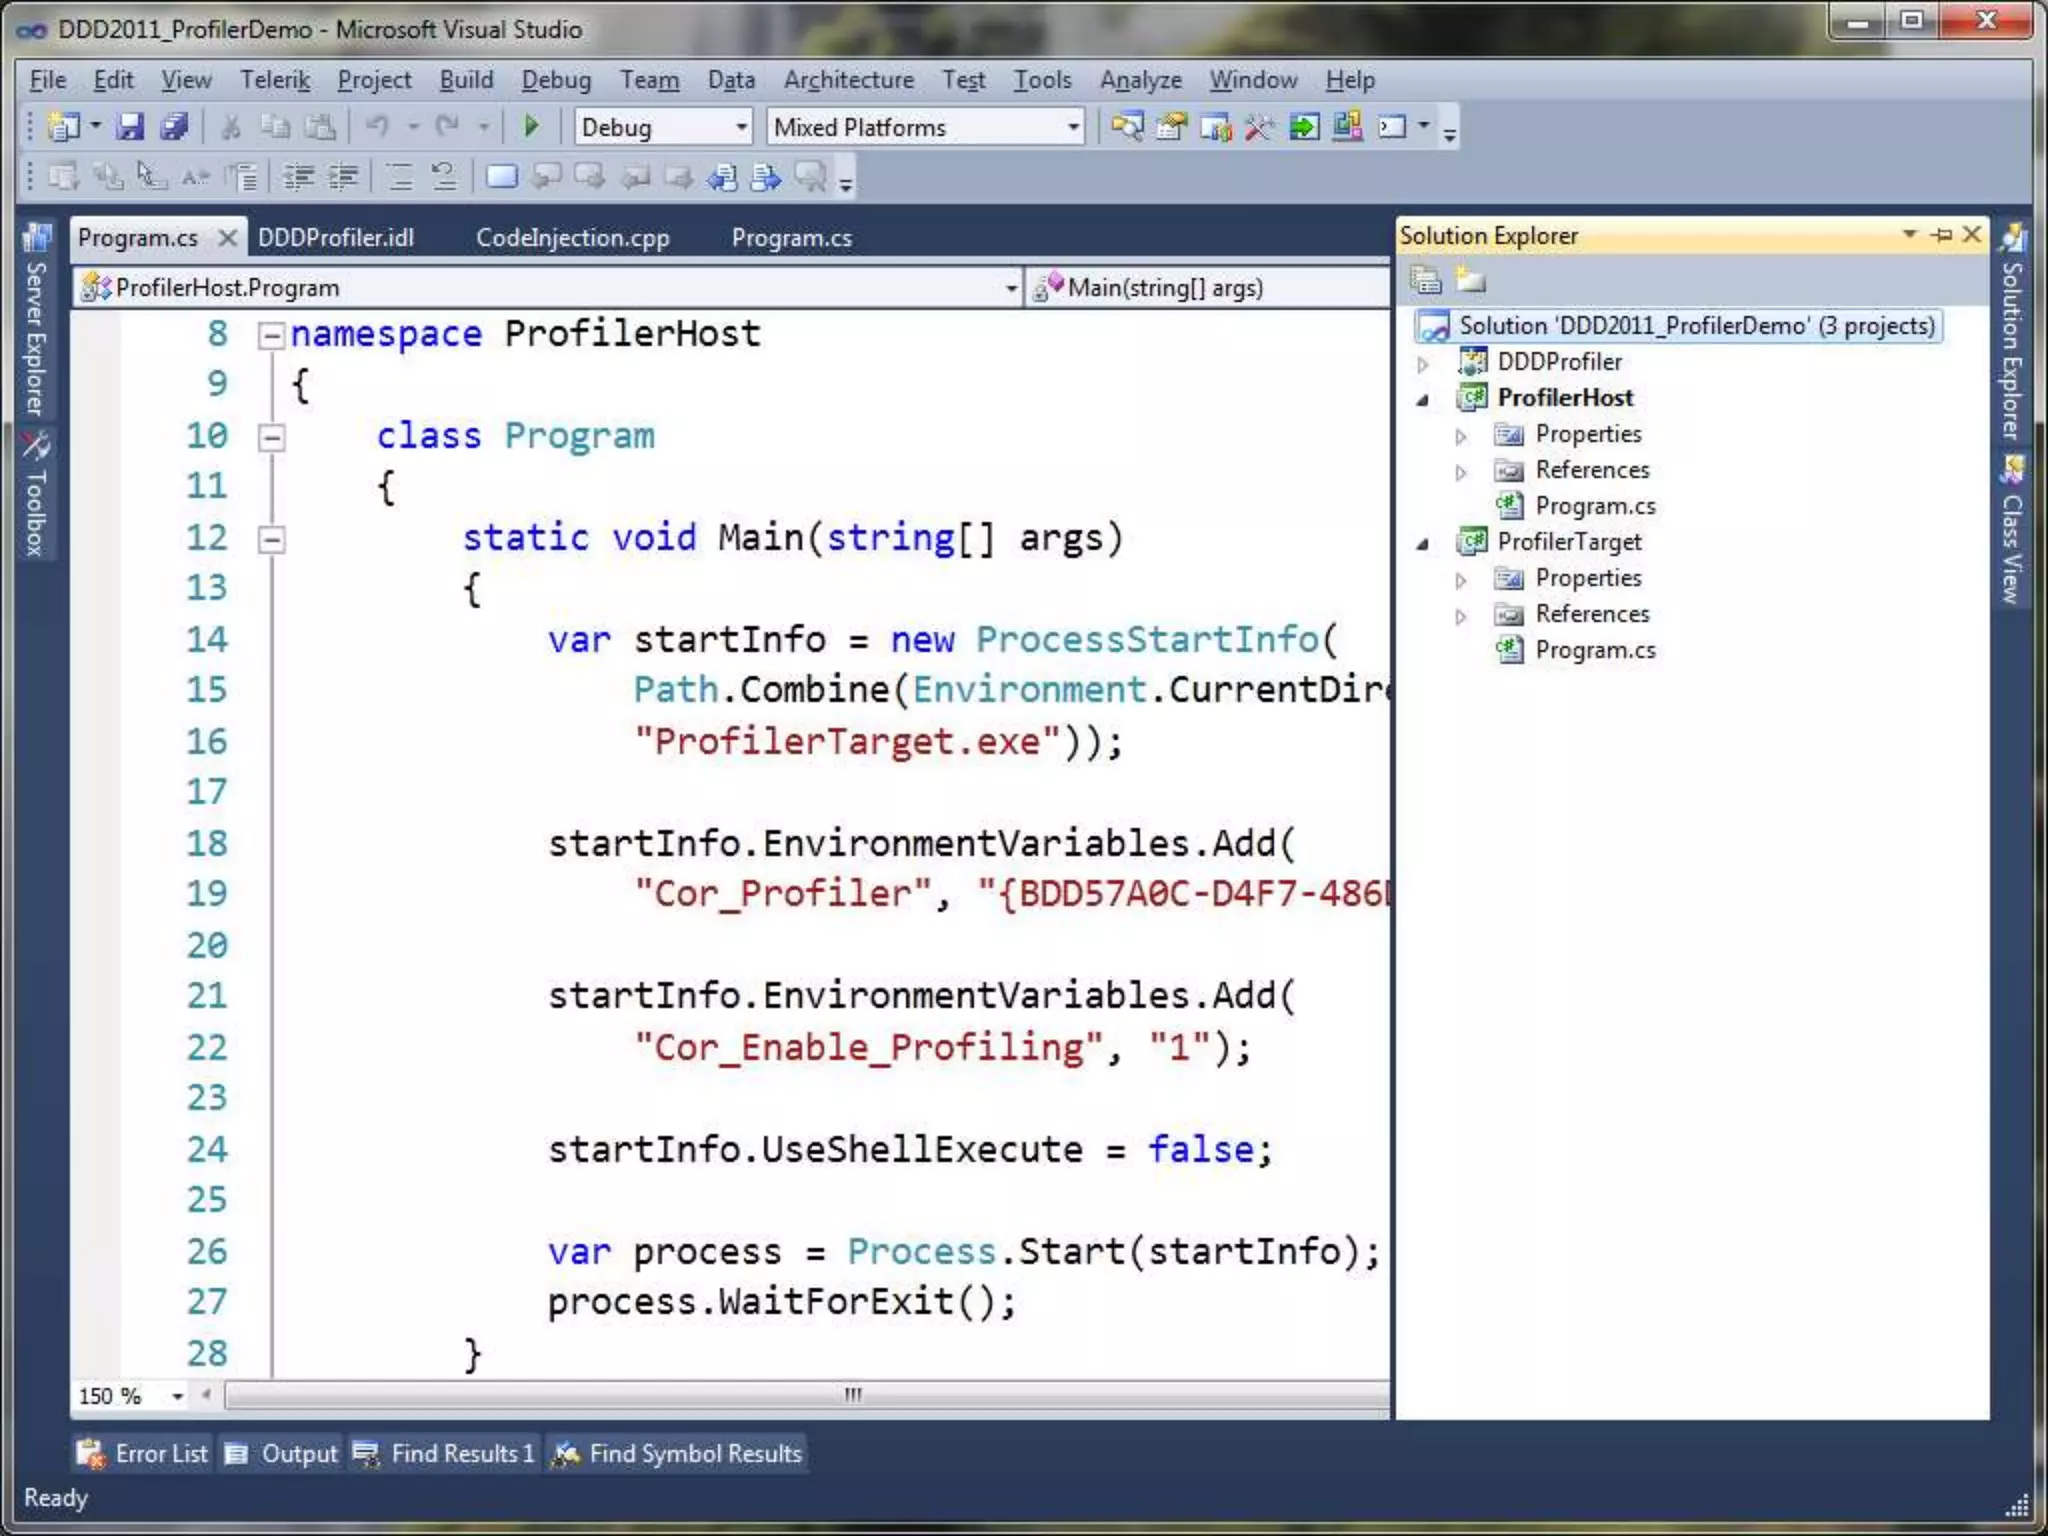Viewport: 2048px width, 1536px height.
Task: Close the Solution Explorer panel
Action: [x=1972, y=234]
